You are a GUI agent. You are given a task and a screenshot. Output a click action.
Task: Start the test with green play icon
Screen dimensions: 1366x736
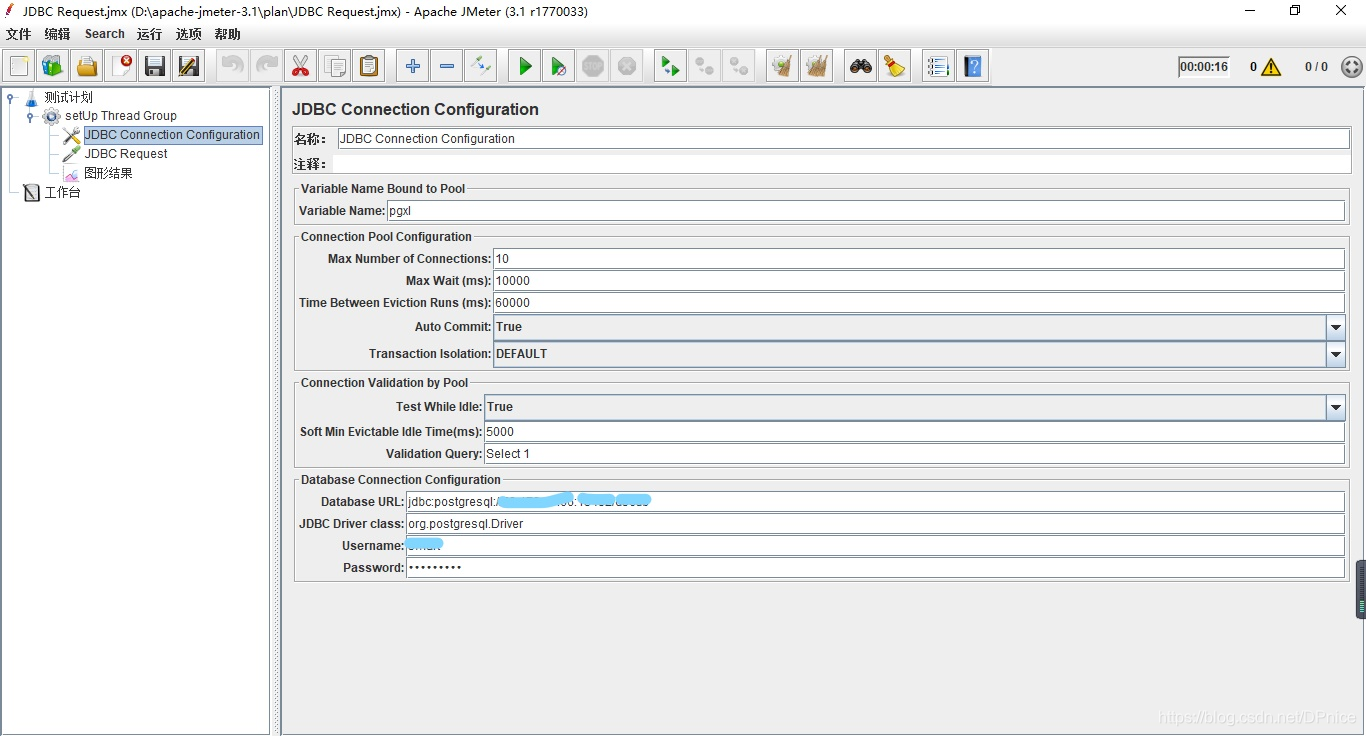525,67
